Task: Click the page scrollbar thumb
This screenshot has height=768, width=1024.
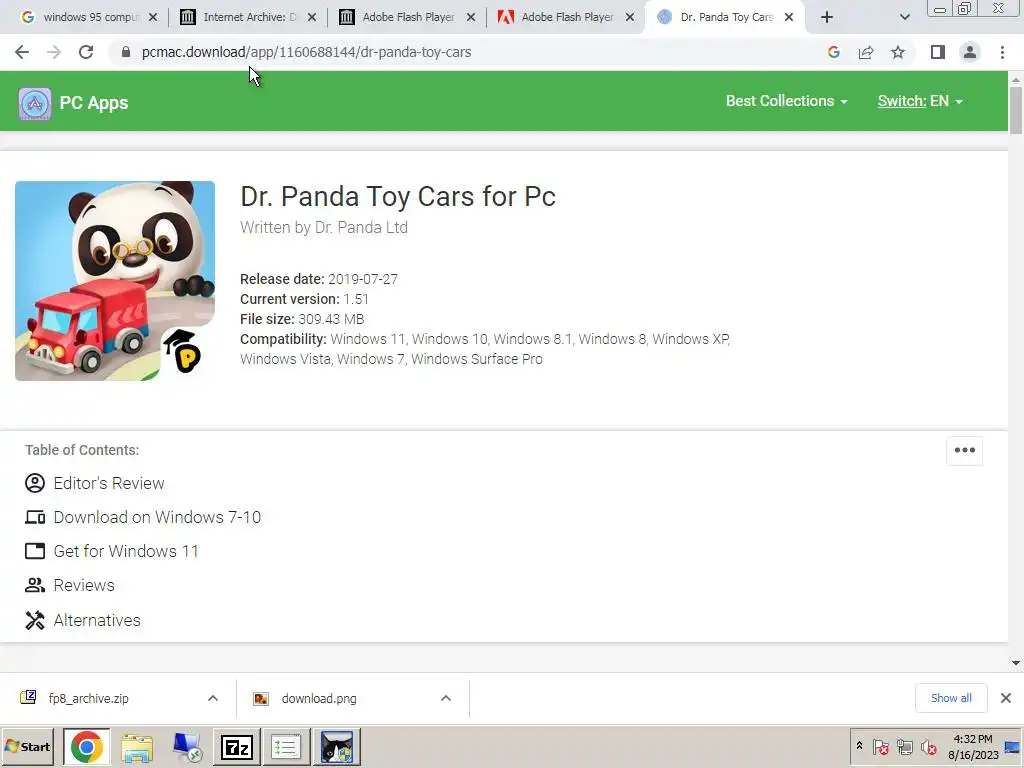Action: click(1016, 110)
